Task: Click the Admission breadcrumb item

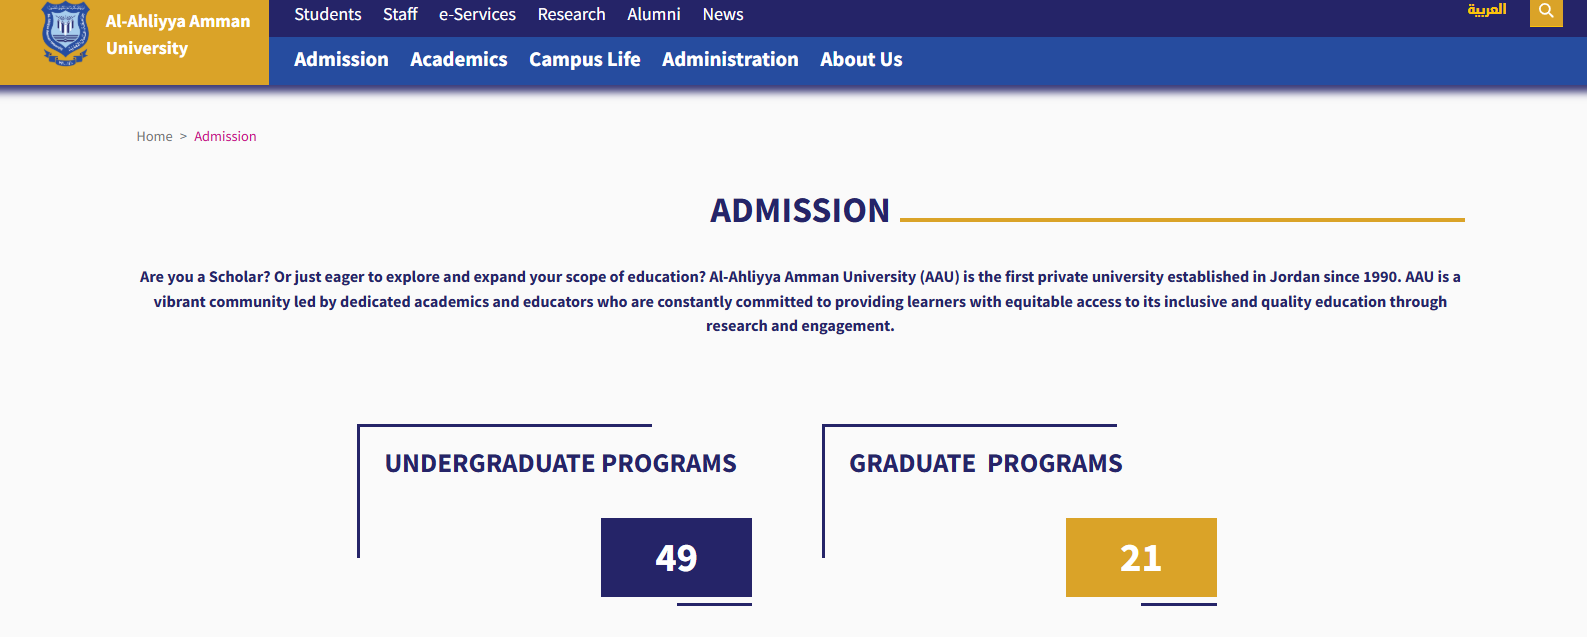Action: click(225, 136)
